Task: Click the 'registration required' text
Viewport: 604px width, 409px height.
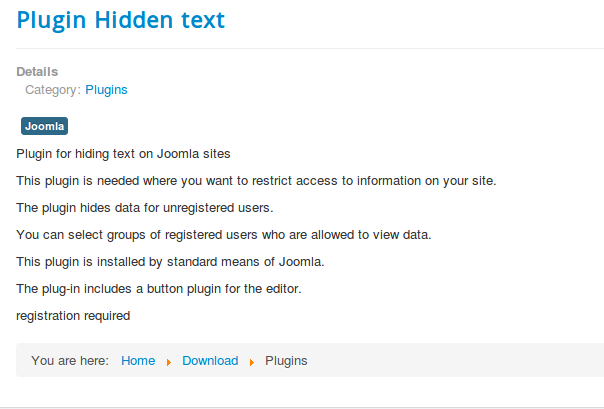Action: click(73, 316)
